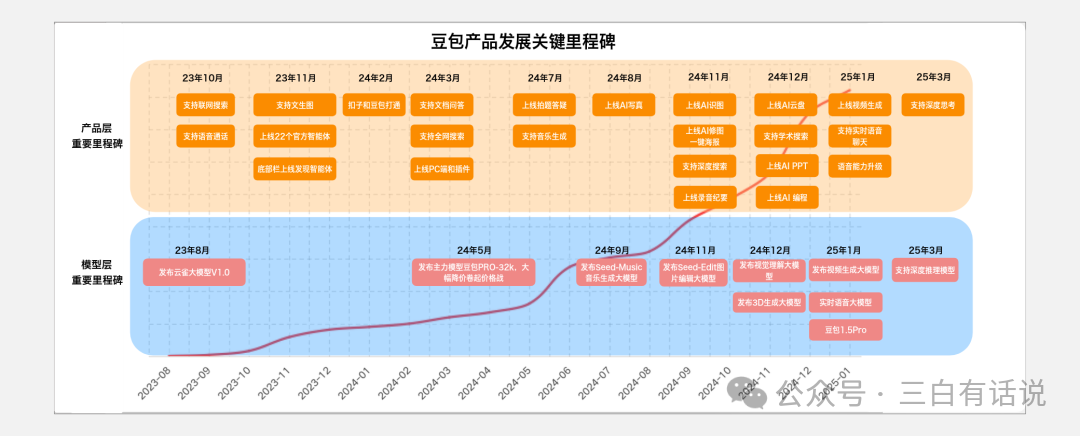Select the 2024-04 axis label
1080x436 pixels.
475,382
